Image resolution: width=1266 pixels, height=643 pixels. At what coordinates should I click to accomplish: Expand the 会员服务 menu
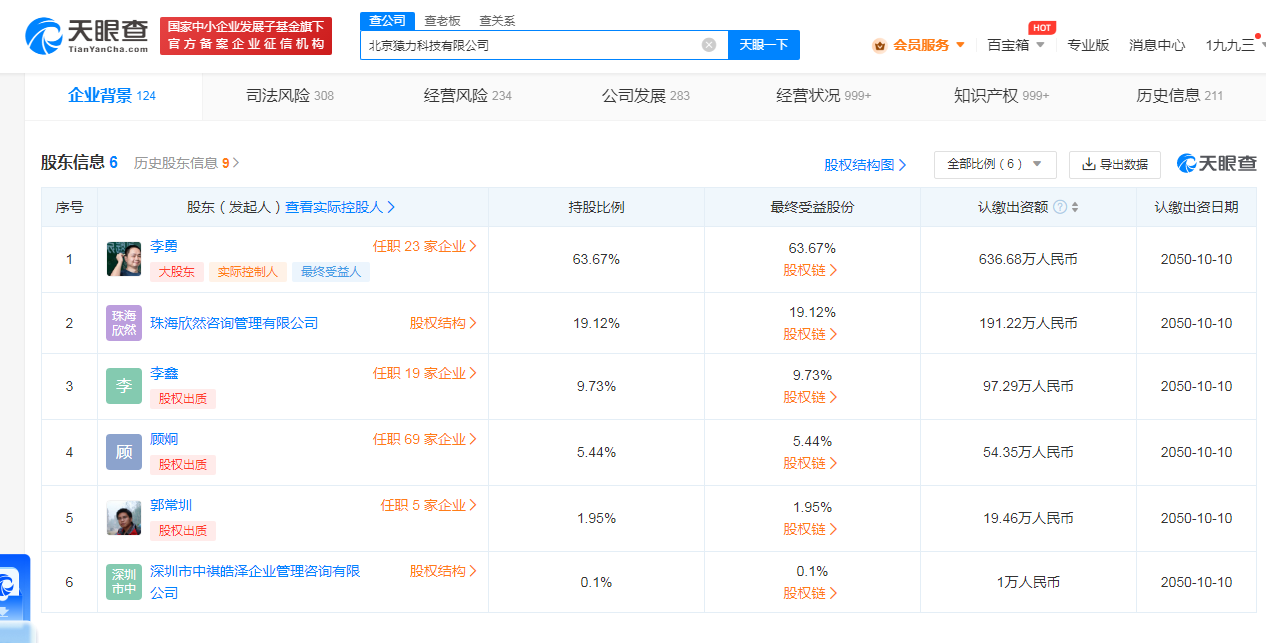point(919,45)
